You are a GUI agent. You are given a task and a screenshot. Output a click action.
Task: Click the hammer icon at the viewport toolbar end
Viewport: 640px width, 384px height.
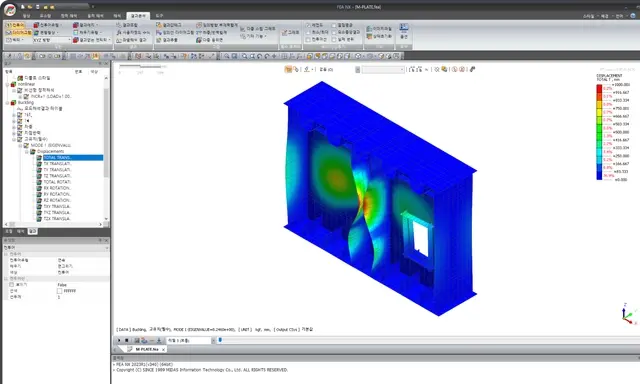[472, 69]
